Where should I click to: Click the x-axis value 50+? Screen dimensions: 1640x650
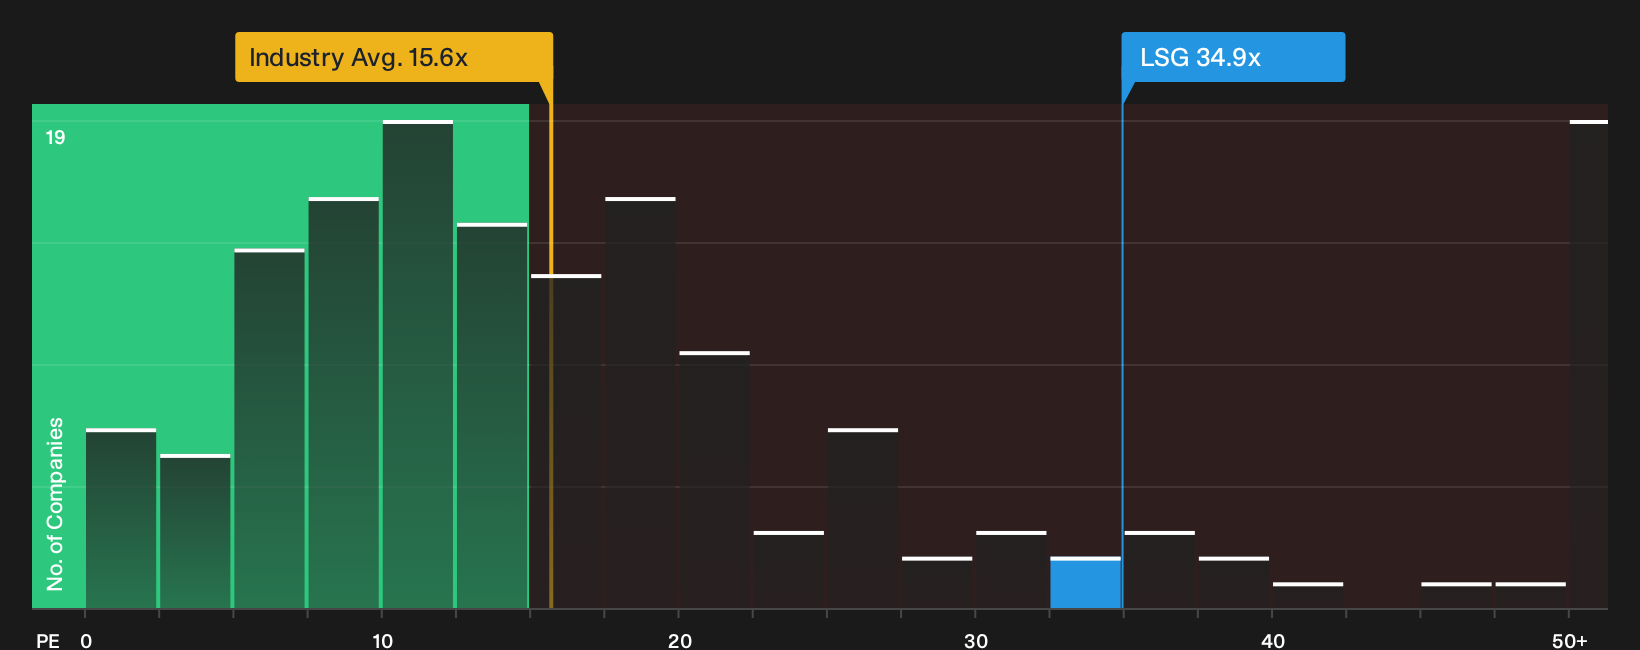click(x=1569, y=641)
